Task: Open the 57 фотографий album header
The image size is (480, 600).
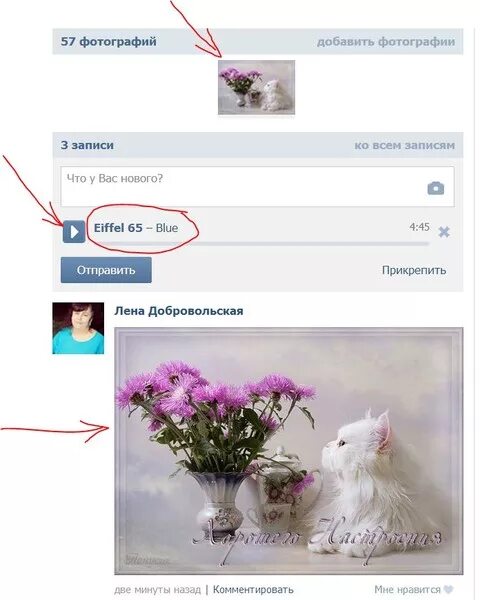Action: pyautogui.click(x=108, y=41)
